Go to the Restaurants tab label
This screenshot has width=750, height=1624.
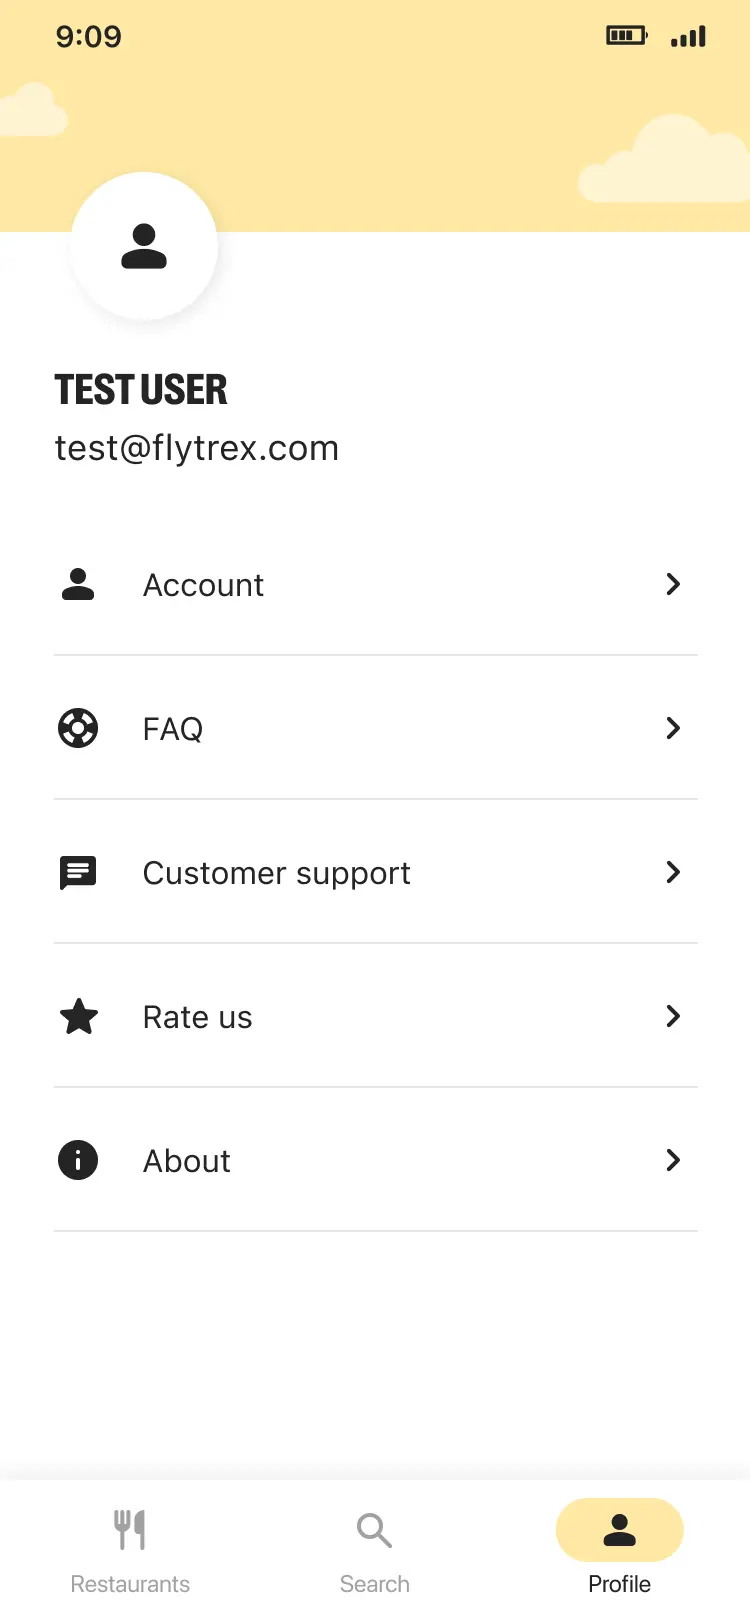(130, 1584)
